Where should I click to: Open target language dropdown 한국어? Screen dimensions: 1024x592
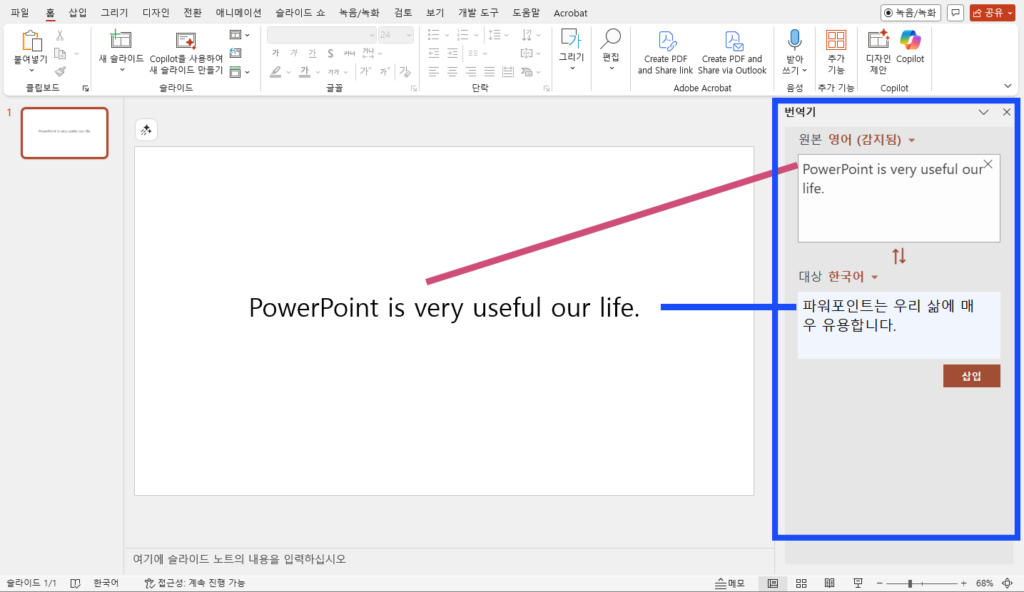(852, 277)
